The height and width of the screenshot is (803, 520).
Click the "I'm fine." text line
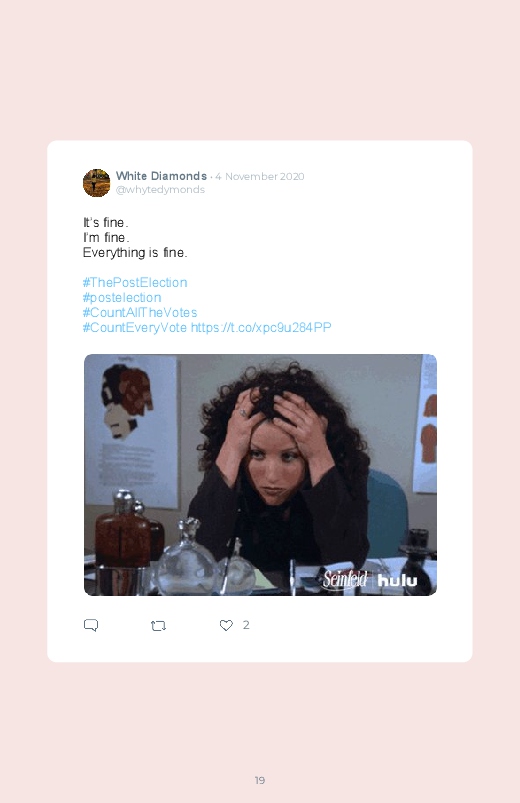pos(106,238)
